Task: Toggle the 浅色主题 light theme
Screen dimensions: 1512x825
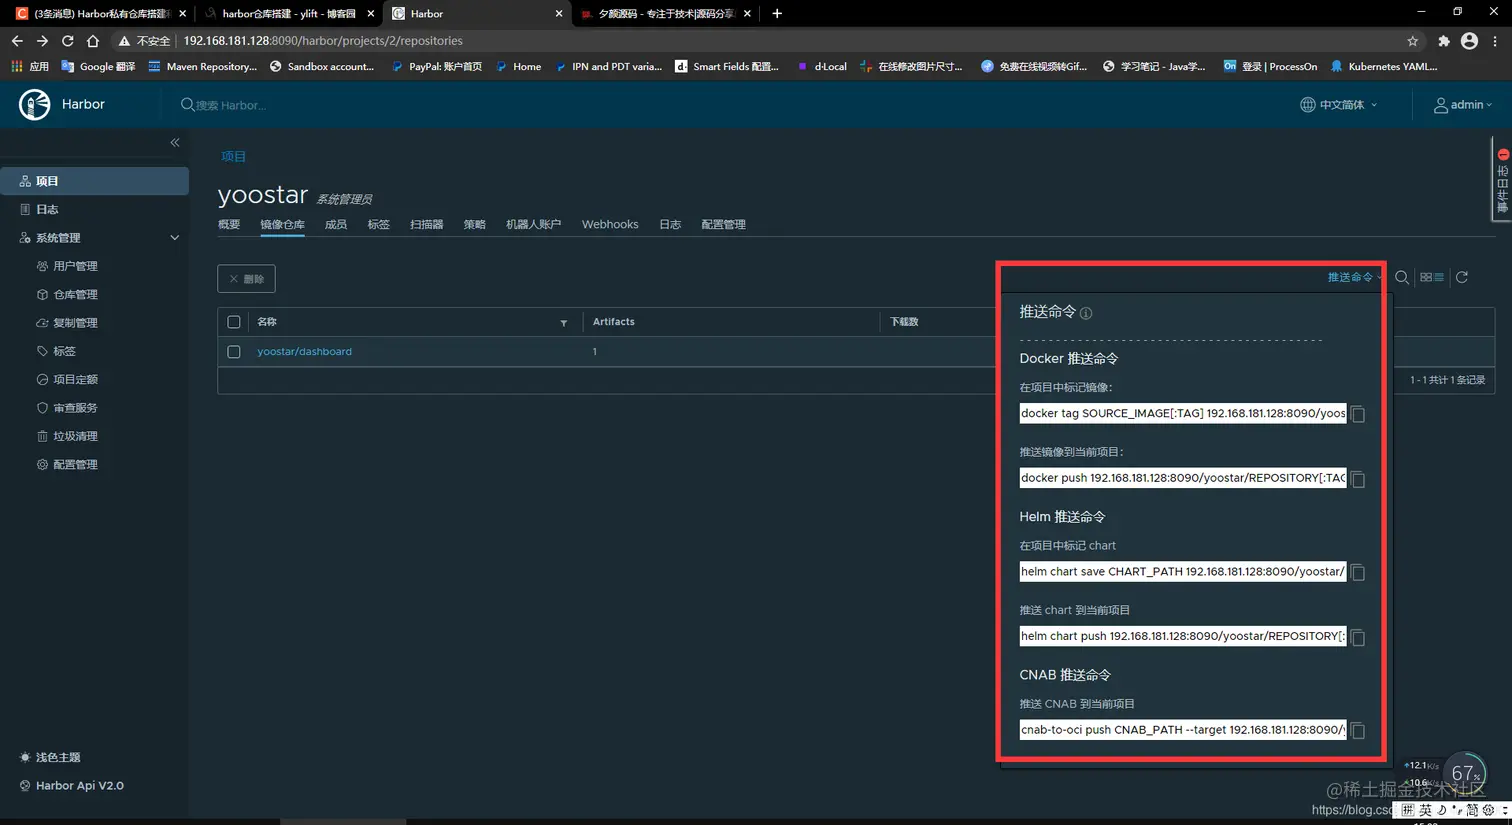Action: 50,757
